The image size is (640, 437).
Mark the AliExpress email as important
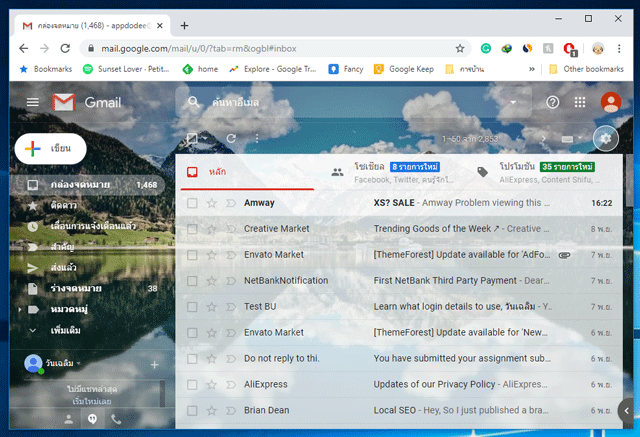tap(231, 385)
